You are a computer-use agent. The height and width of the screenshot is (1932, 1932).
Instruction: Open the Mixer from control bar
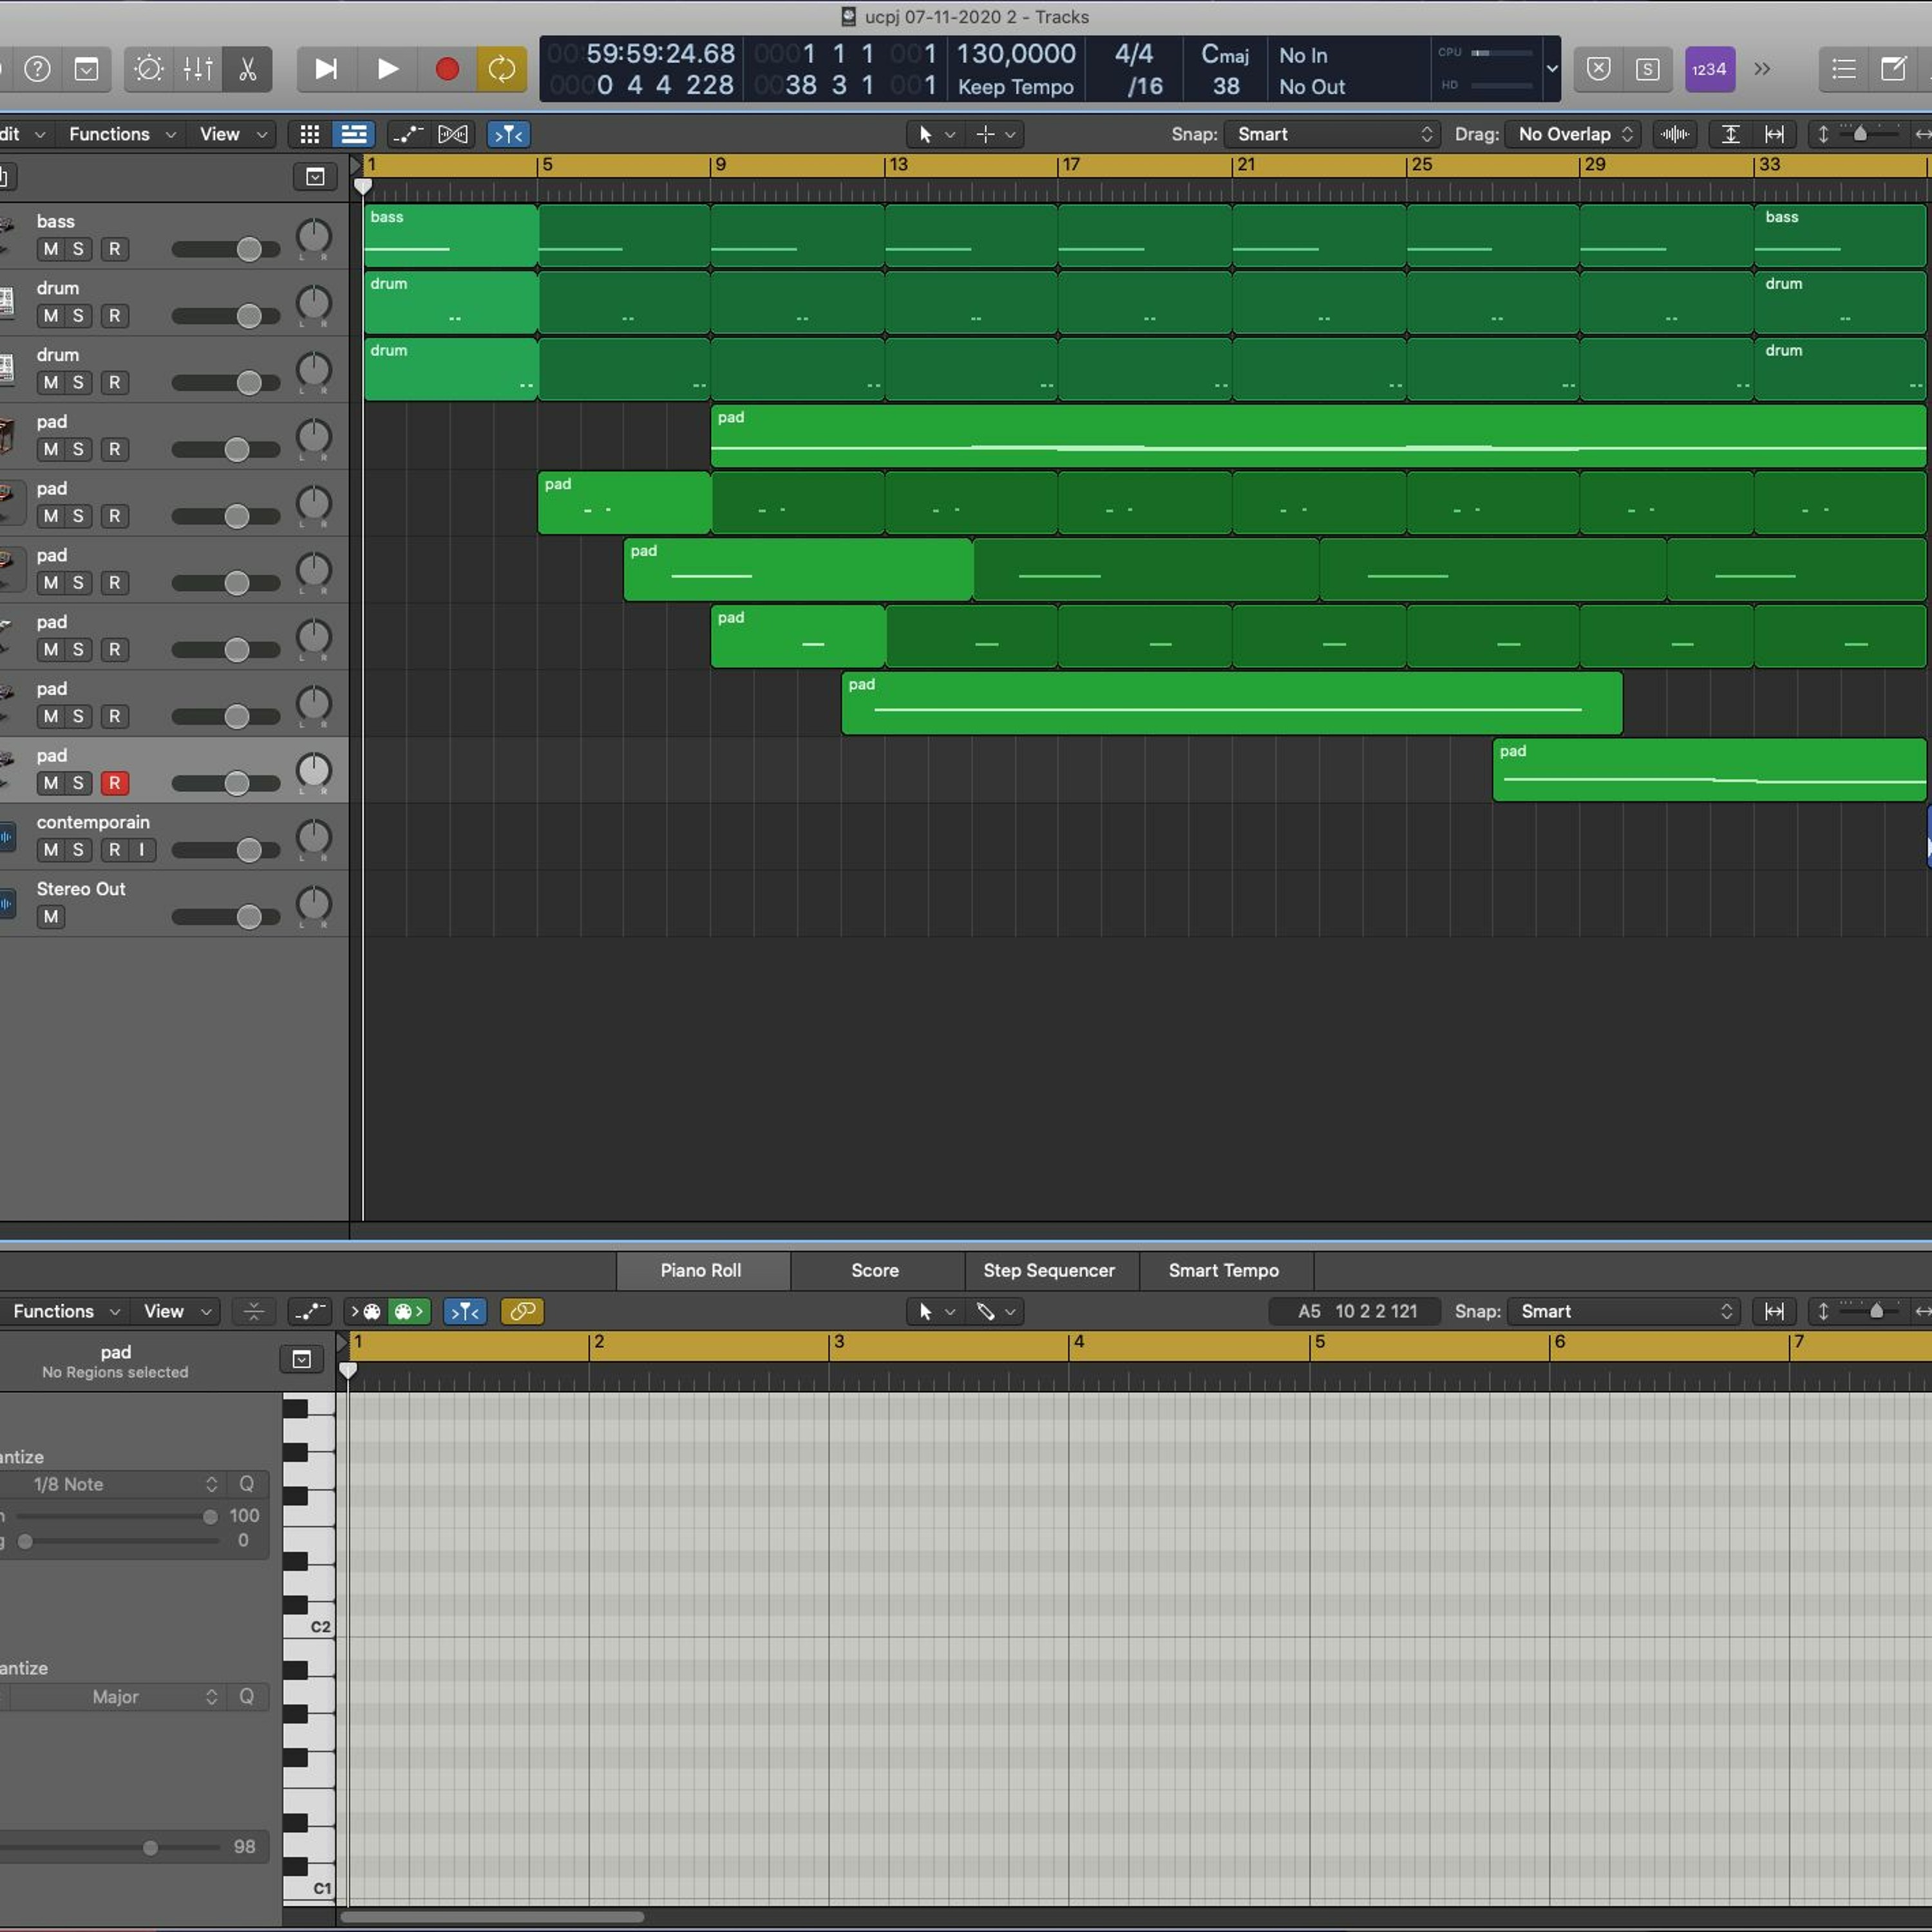pos(198,69)
